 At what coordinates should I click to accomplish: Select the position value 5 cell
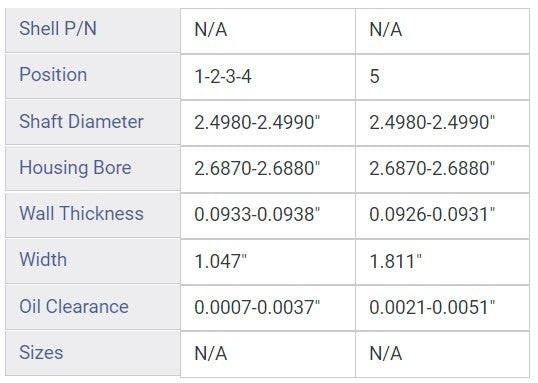443,77
